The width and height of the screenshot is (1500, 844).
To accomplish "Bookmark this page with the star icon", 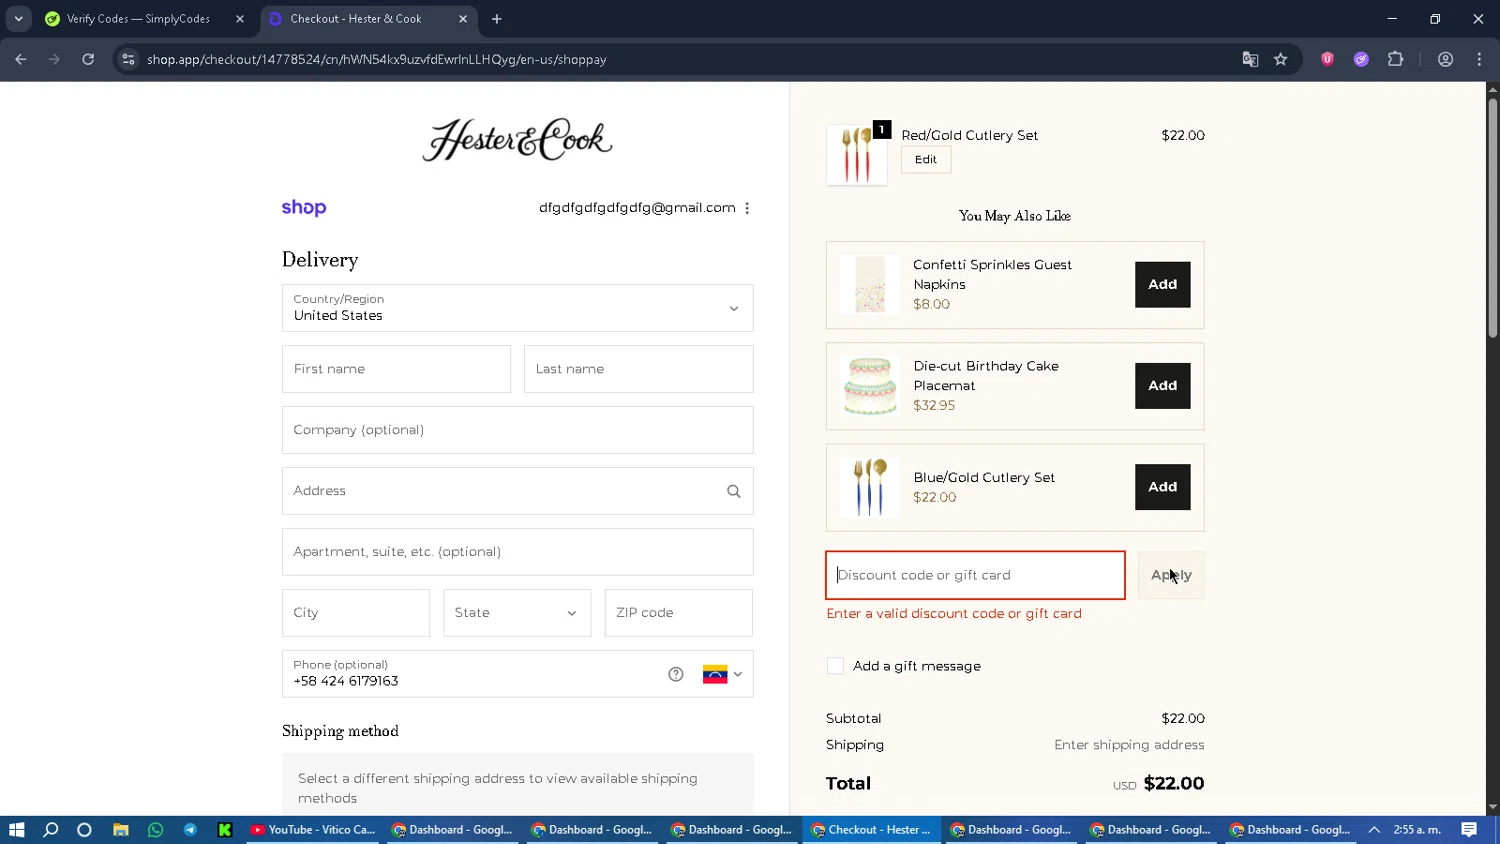I will coord(1281,59).
